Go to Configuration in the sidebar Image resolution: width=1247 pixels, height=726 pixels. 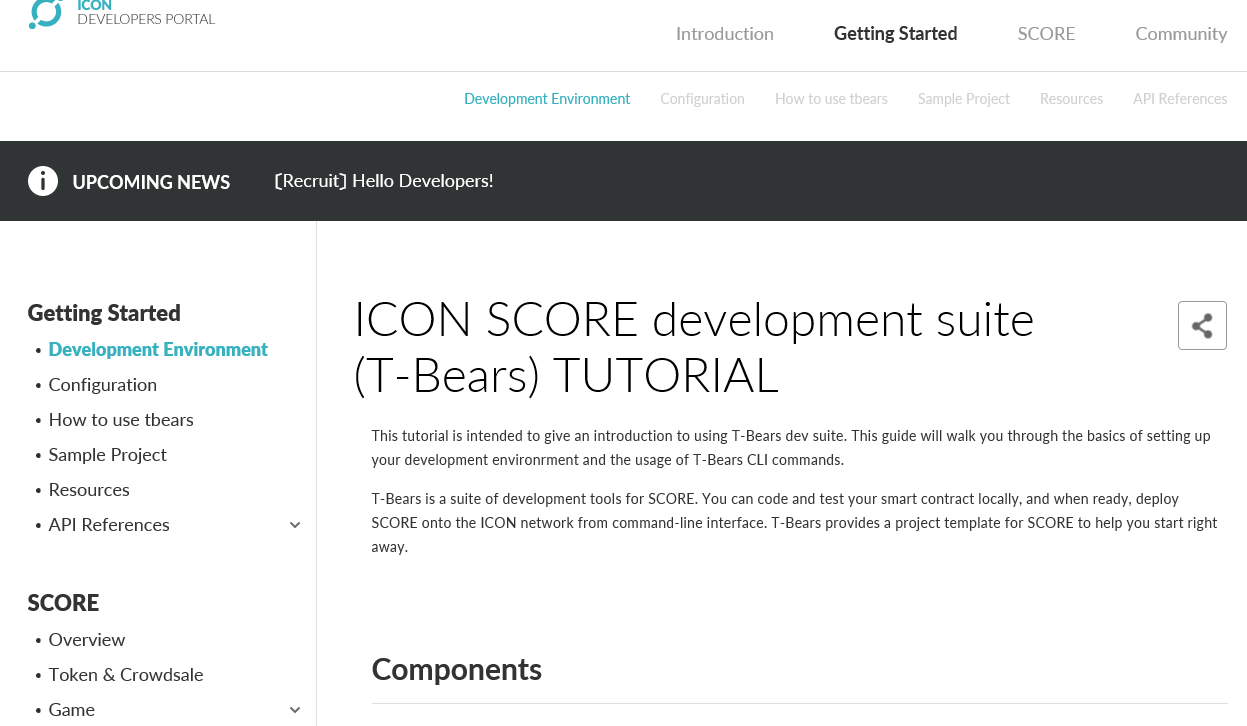(103, 385)
